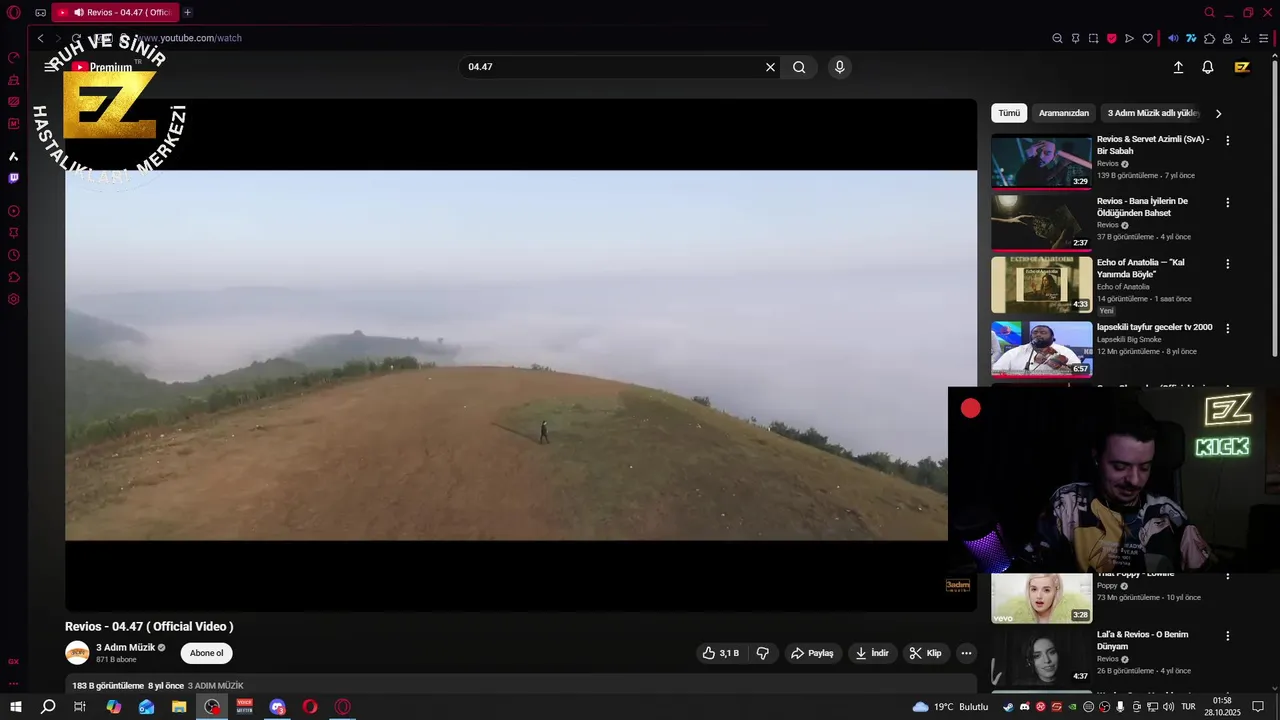Search tabs with Opera top-right magnifier
The width and height of the screenshot is (1280, 720).
1209,12
